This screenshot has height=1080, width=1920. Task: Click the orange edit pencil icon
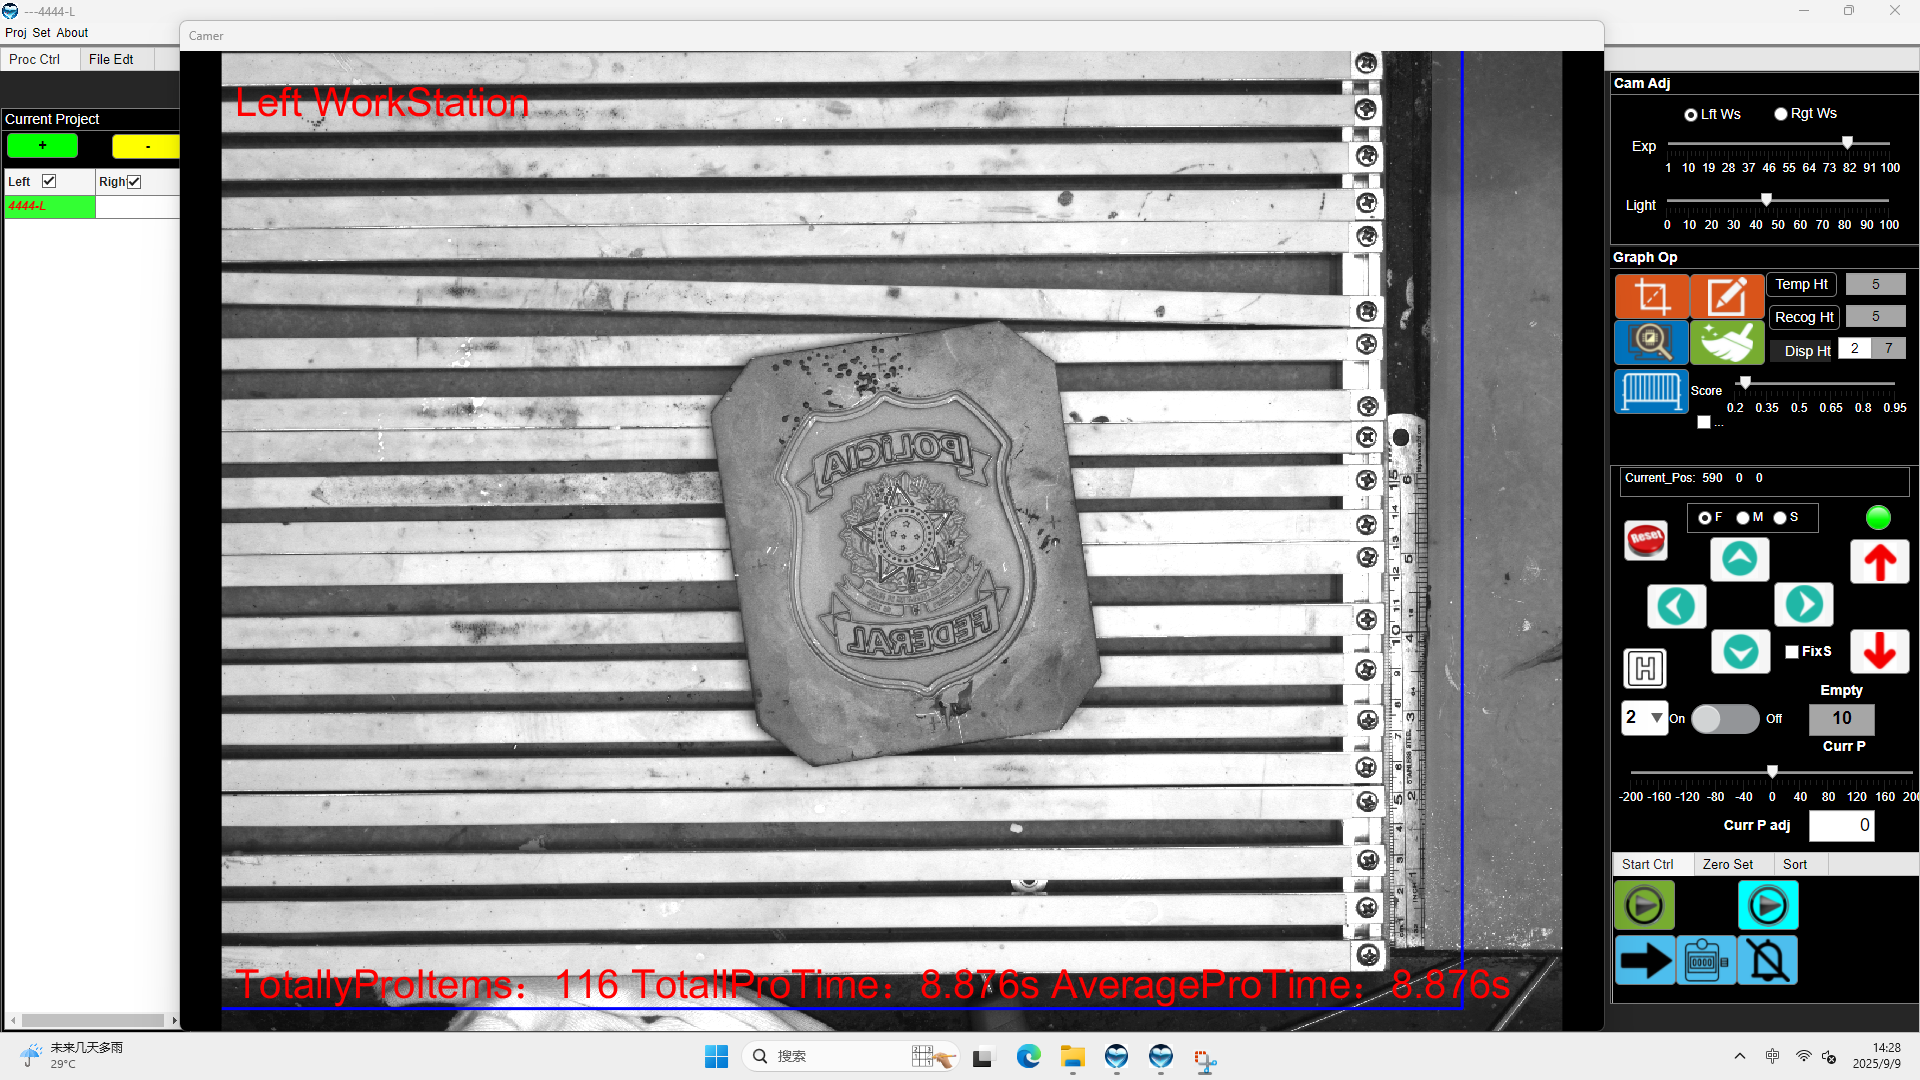coord(1727,297)
